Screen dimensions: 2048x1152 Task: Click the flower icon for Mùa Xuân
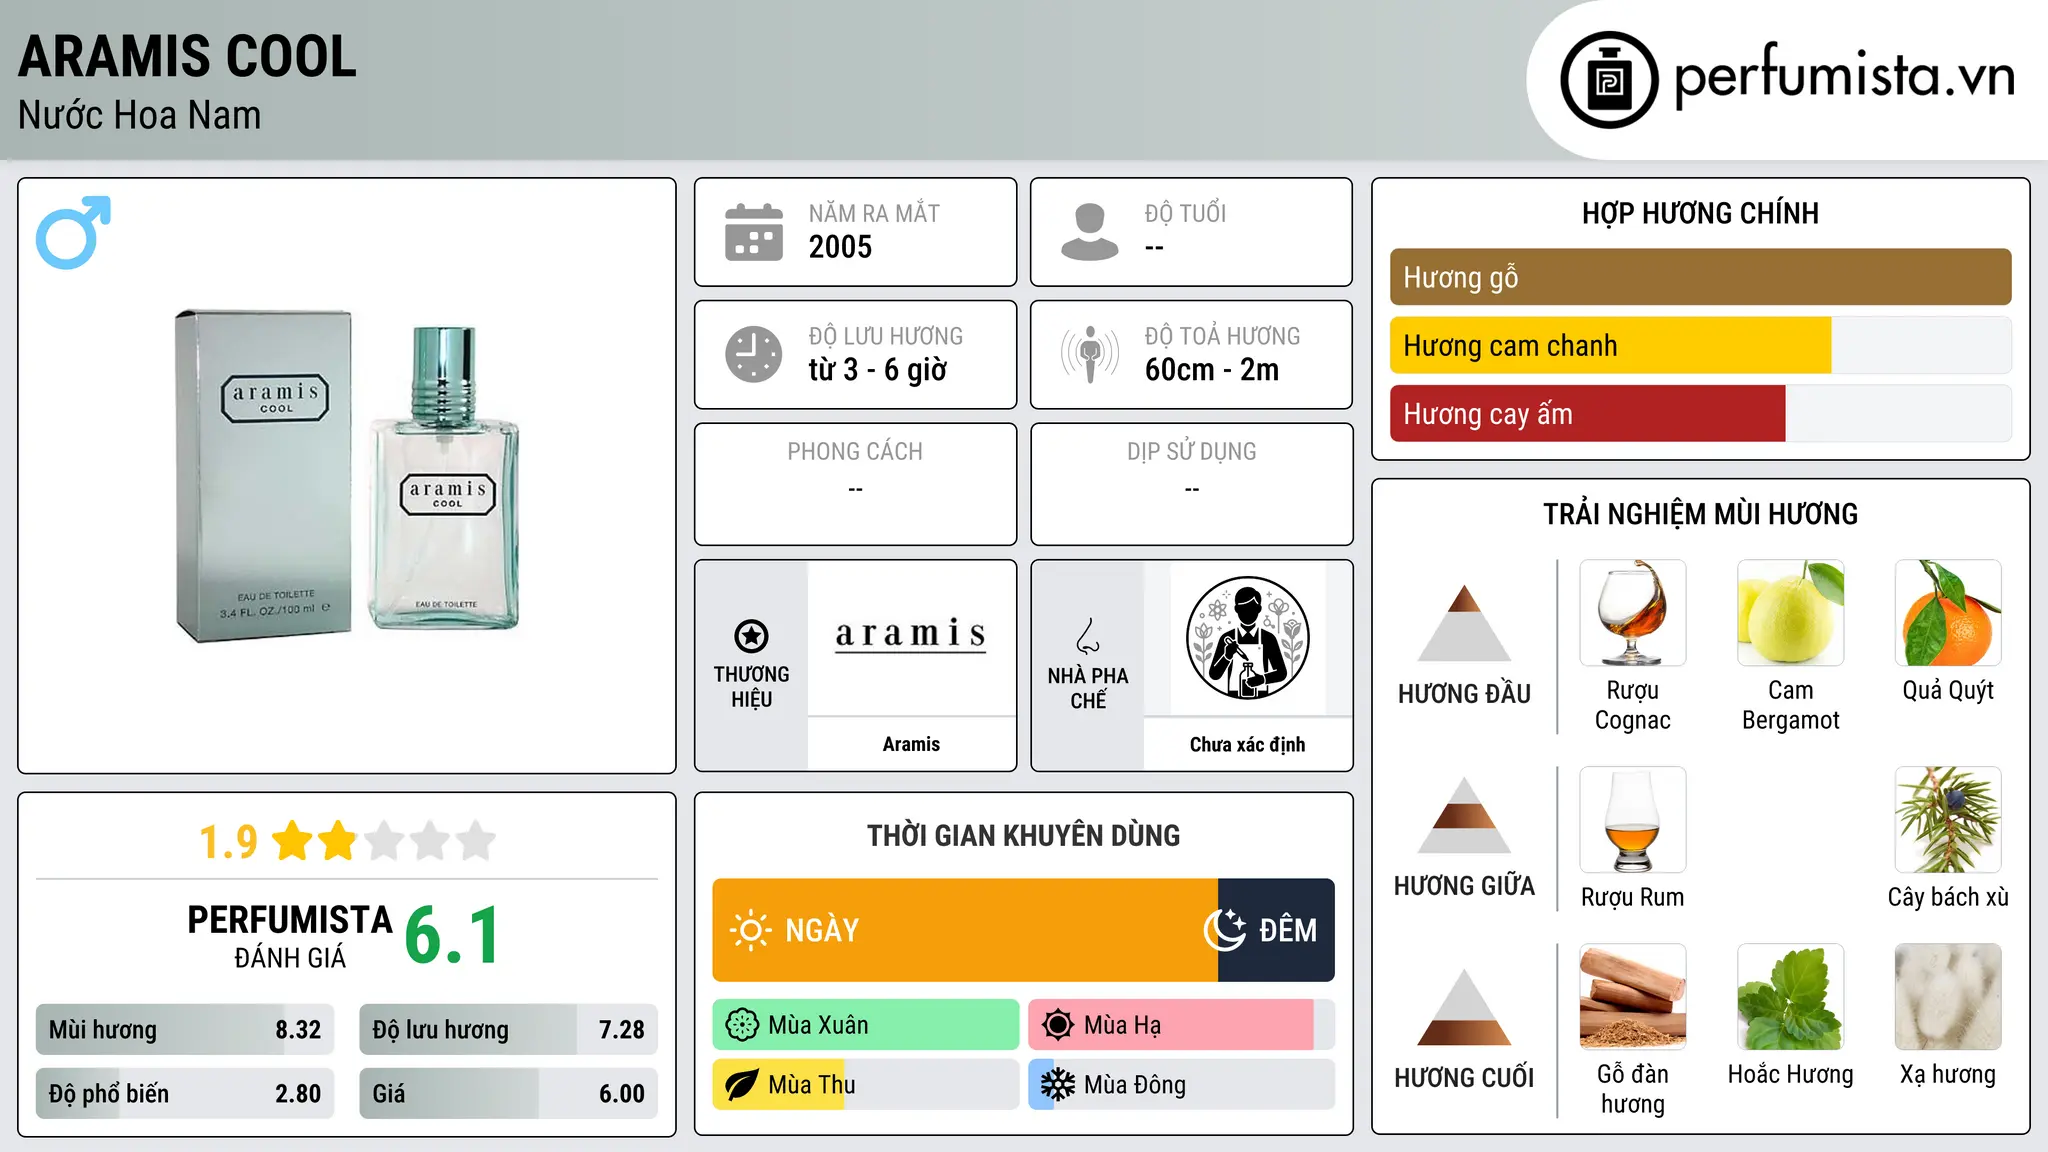pyautogui.click(x=742, y=1025)
